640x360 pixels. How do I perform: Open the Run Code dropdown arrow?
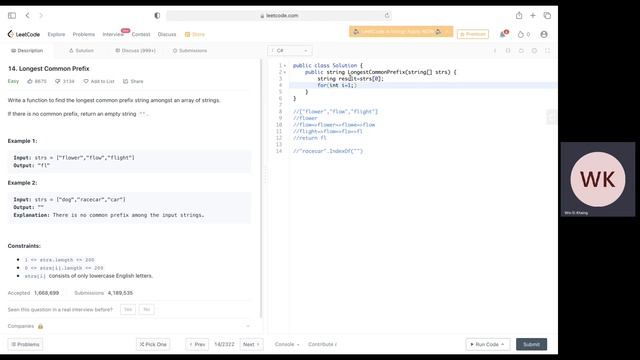pyautogui.click(x=503, y=344)
